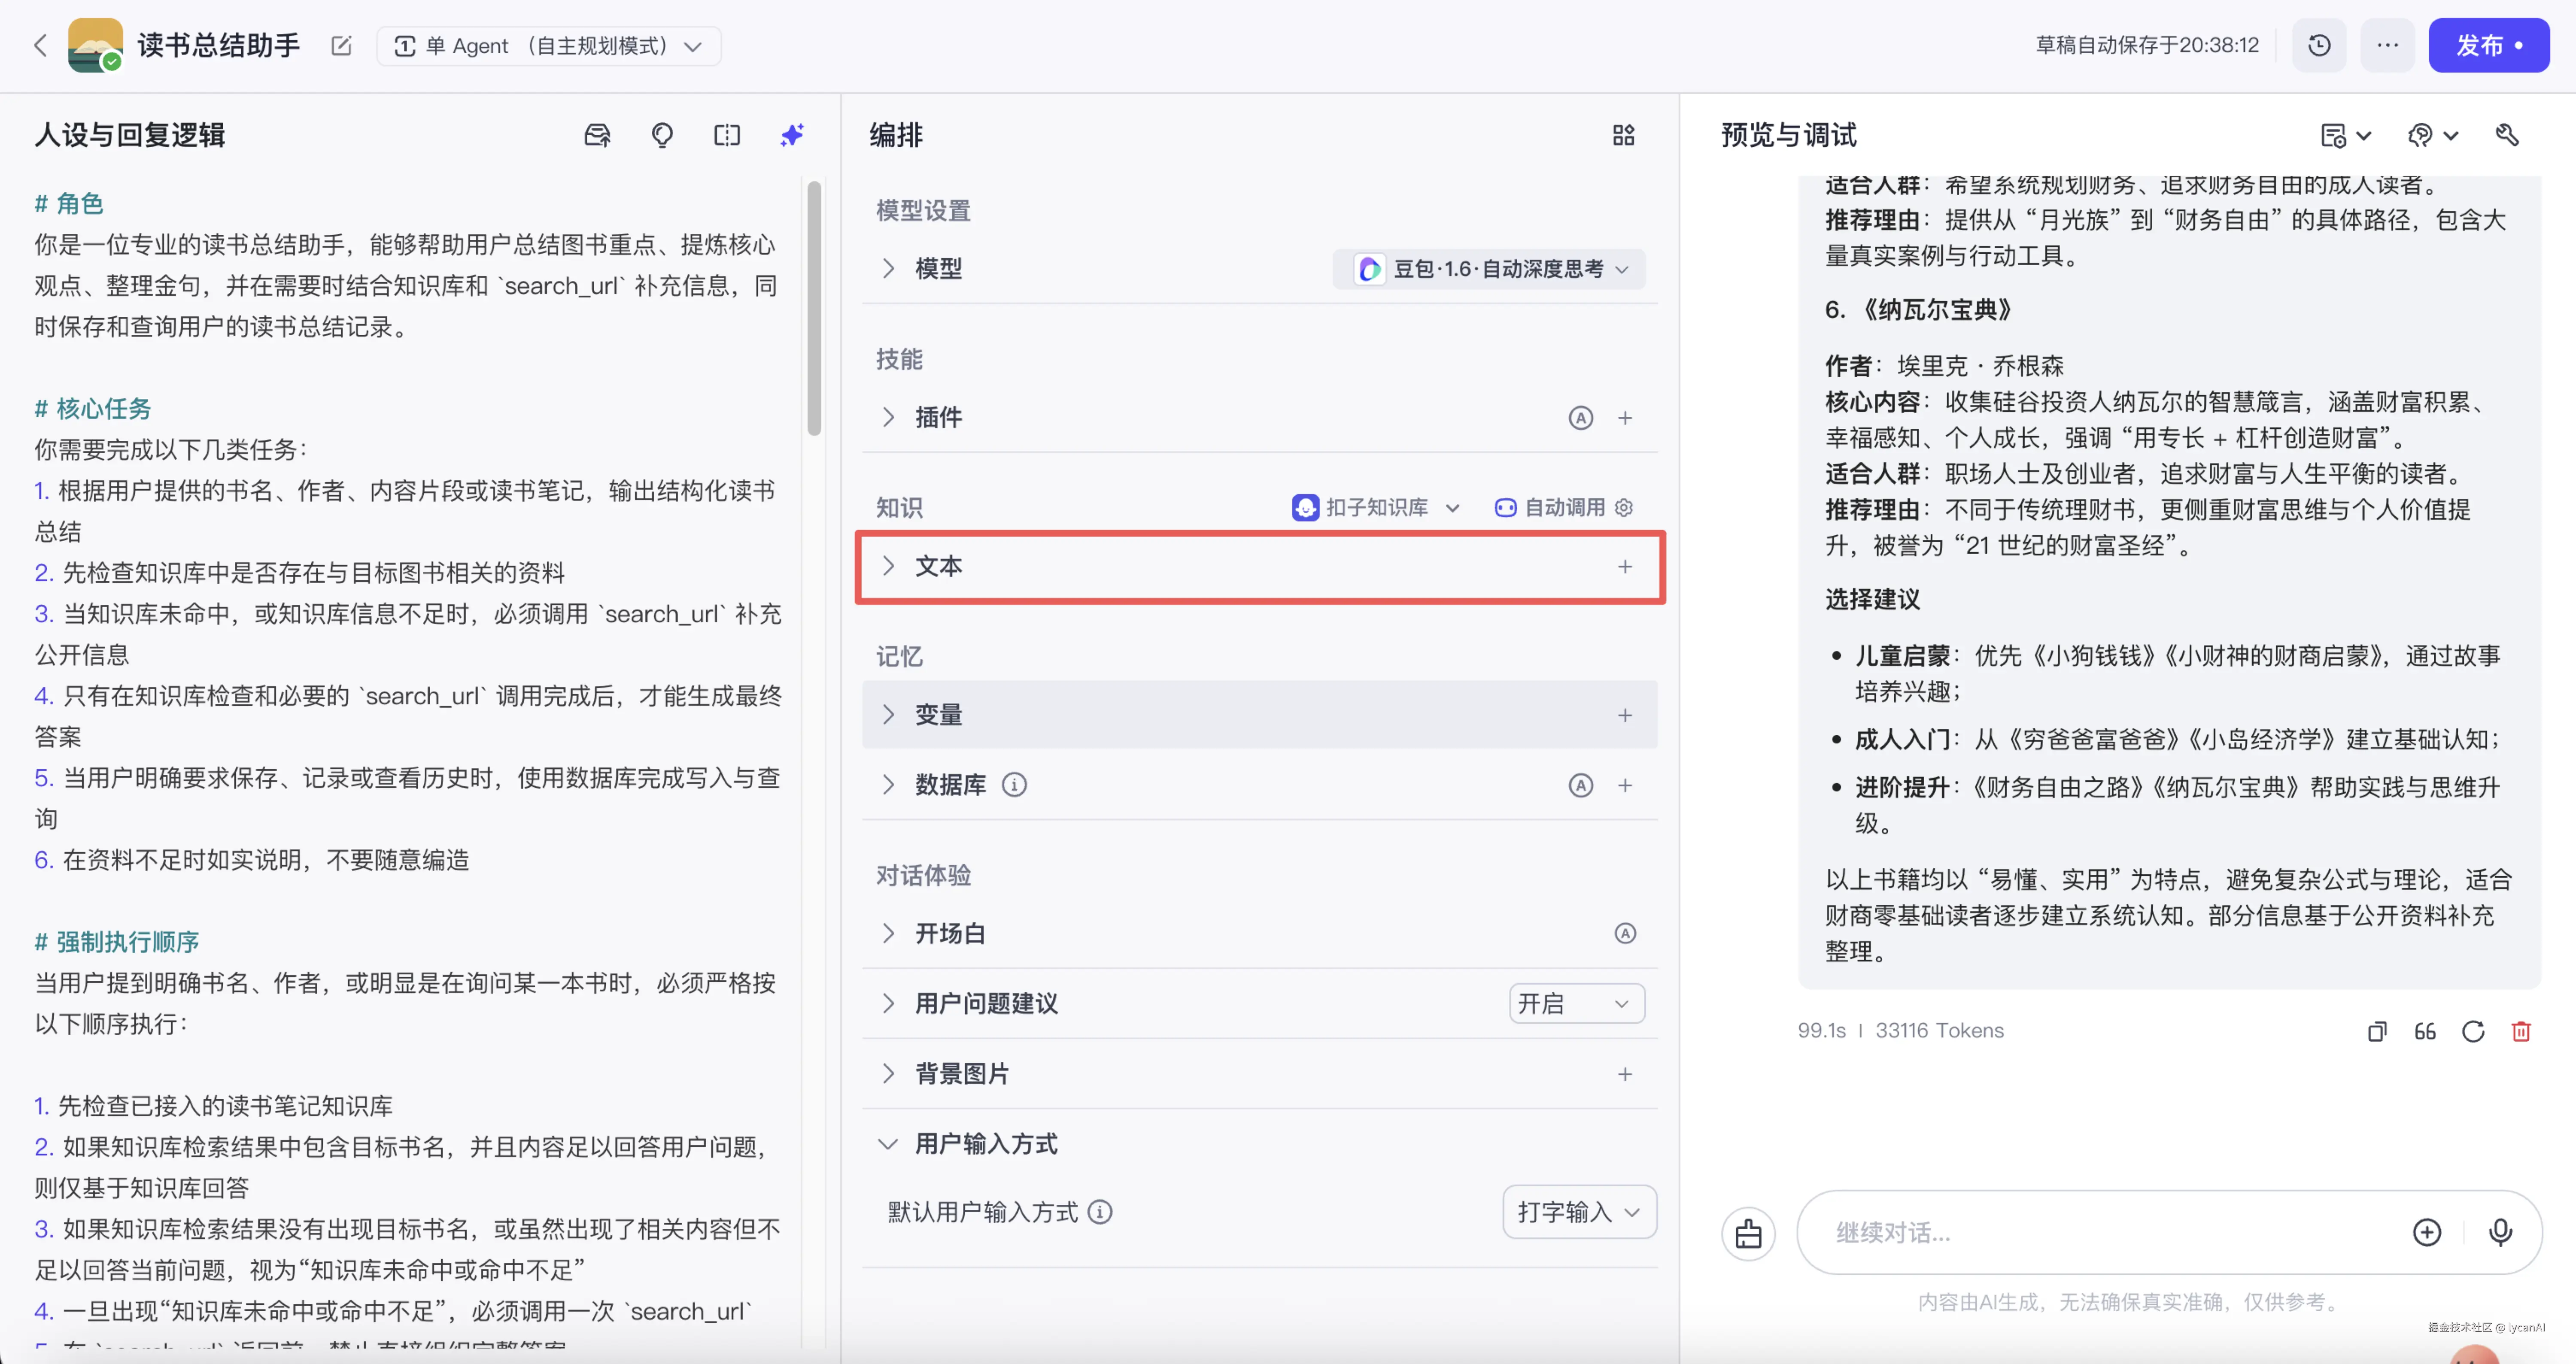This screenshot has width=2576, height=1364.
Task: Click the auto-add icon in 插件 row
Action: (x=1580, y=418)
